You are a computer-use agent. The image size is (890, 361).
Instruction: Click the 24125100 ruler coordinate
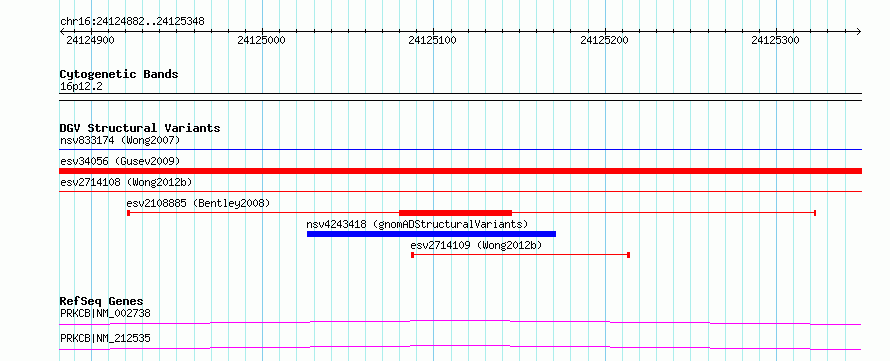click(x=433, y=40)
